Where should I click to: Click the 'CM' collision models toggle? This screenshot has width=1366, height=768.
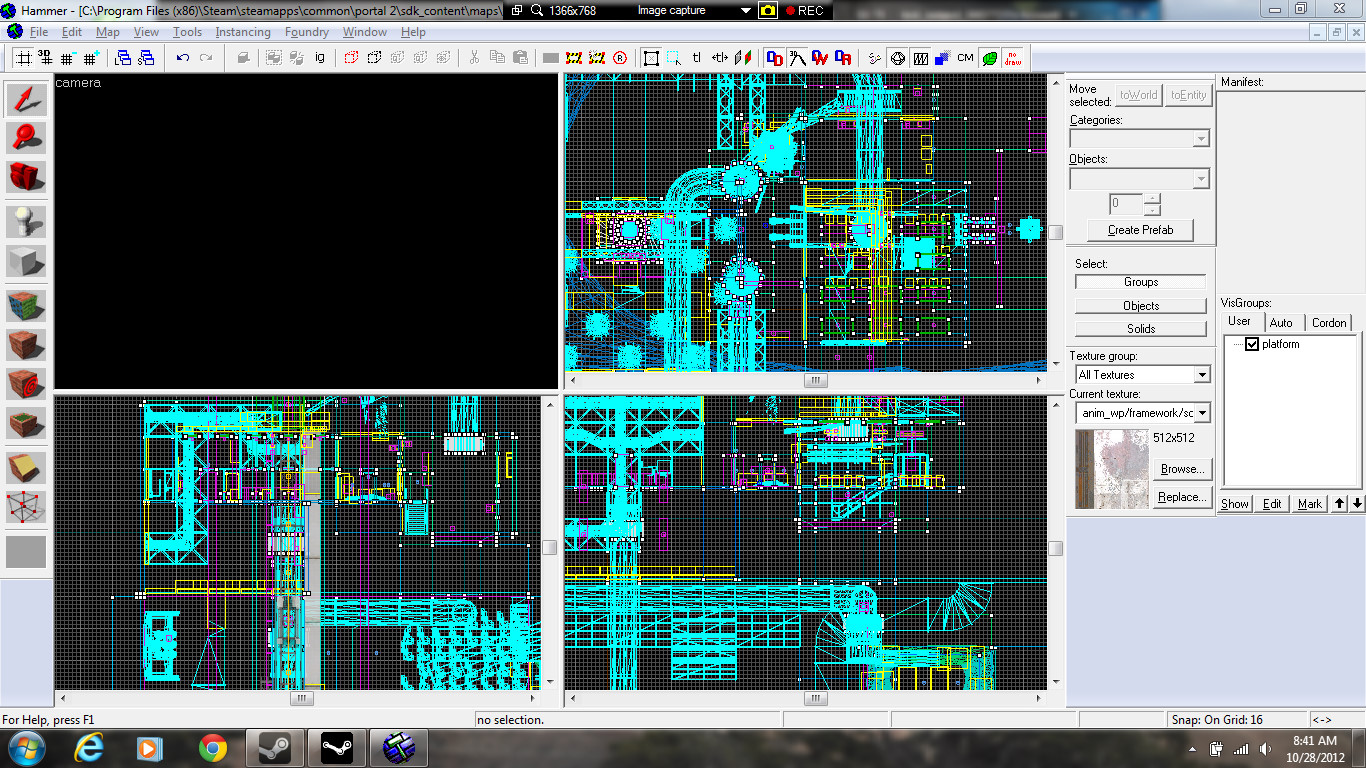965,58
